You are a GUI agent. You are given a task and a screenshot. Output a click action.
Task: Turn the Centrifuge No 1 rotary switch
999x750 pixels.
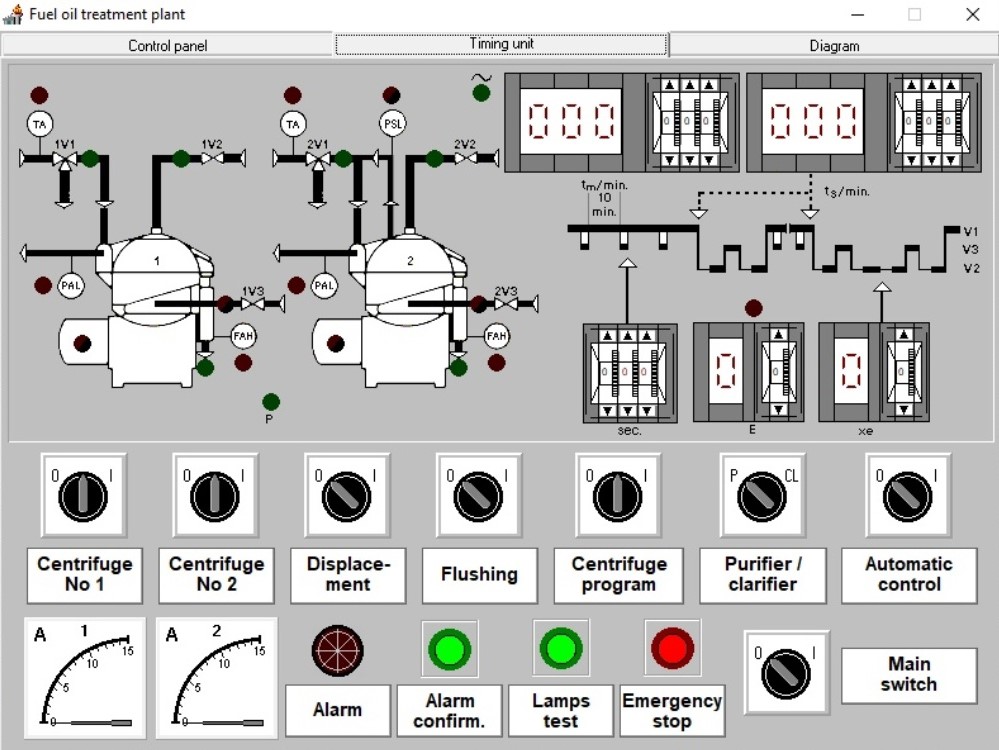[x=83, y=495]
